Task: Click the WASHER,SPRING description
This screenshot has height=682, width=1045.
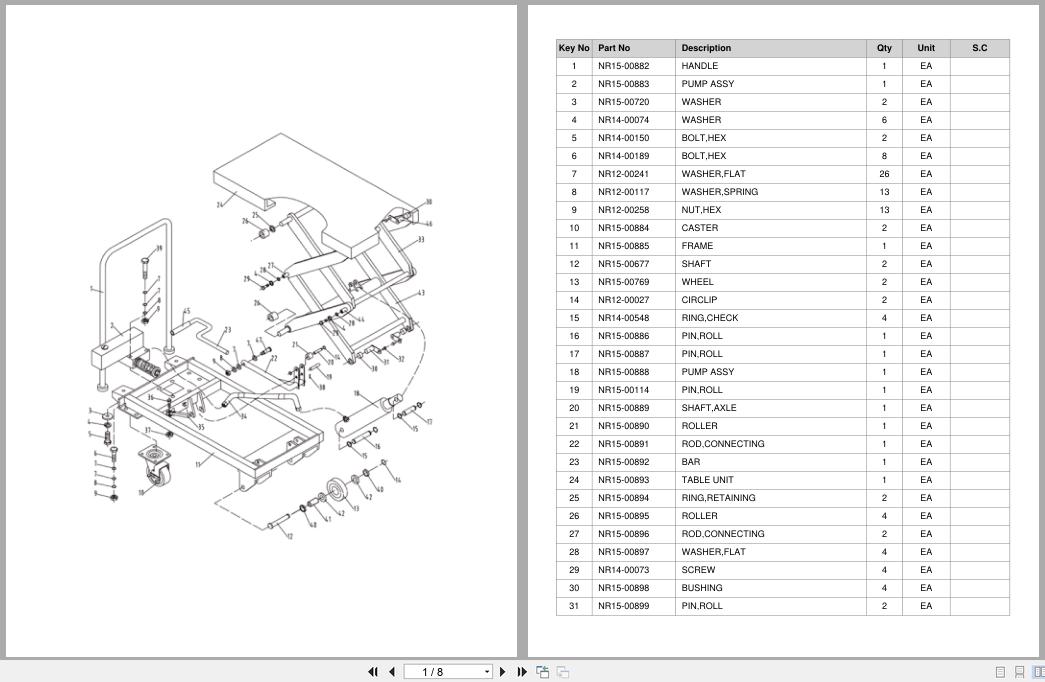Action: click(x=720, y=192)
